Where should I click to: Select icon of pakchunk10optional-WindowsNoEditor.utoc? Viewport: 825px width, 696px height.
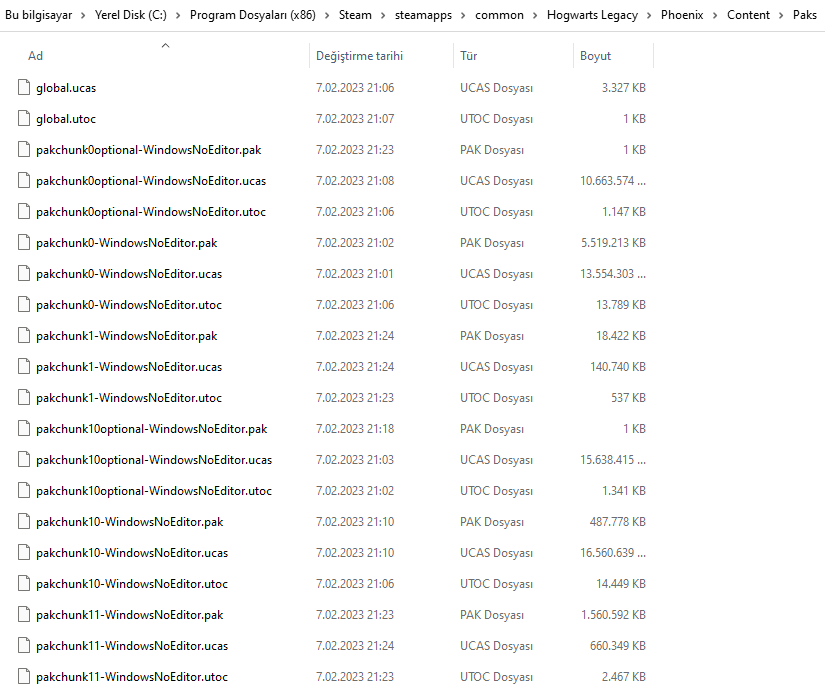[x=24, y=491]
